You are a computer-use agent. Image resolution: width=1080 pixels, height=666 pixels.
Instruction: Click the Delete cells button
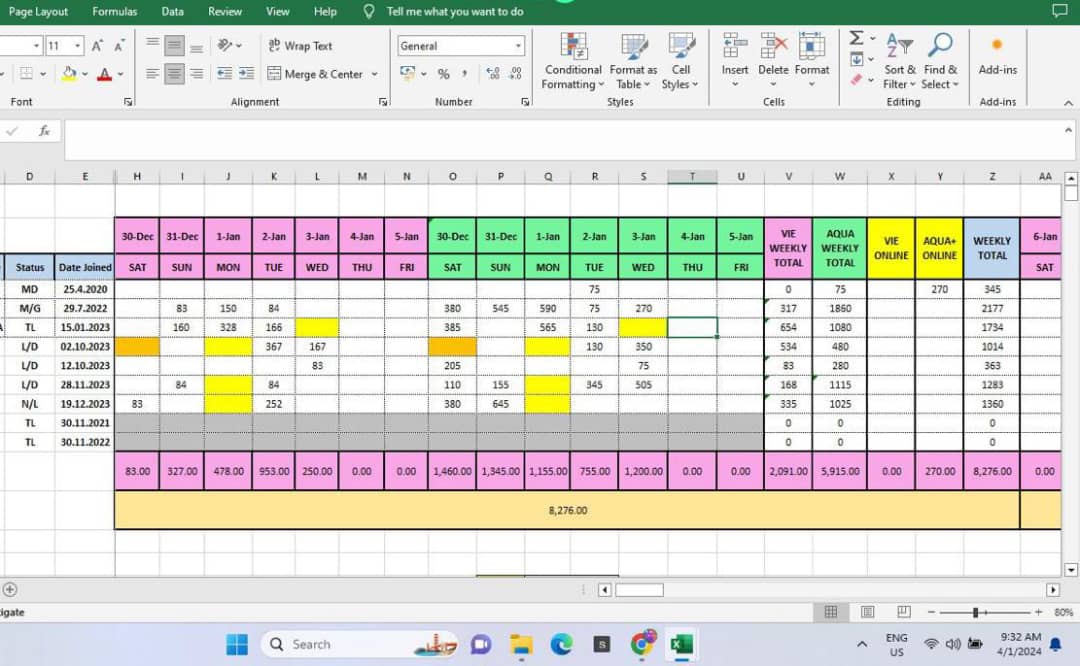coord(773,60)
